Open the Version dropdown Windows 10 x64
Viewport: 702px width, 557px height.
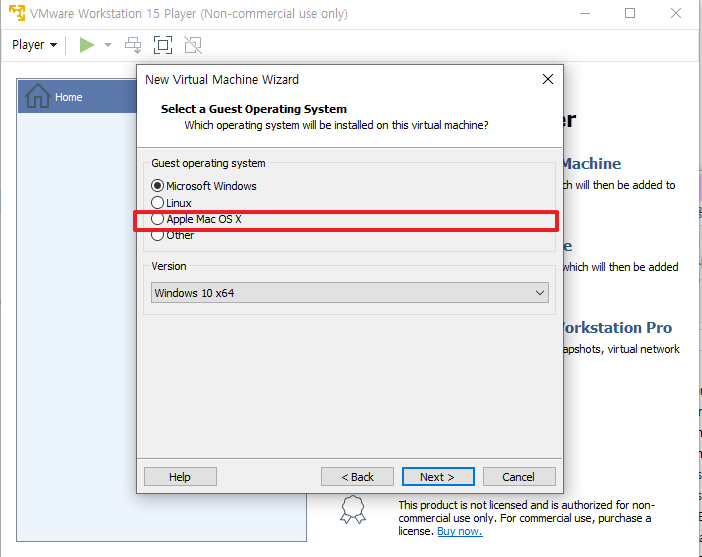pyautogui.click(x=350, y=293)
